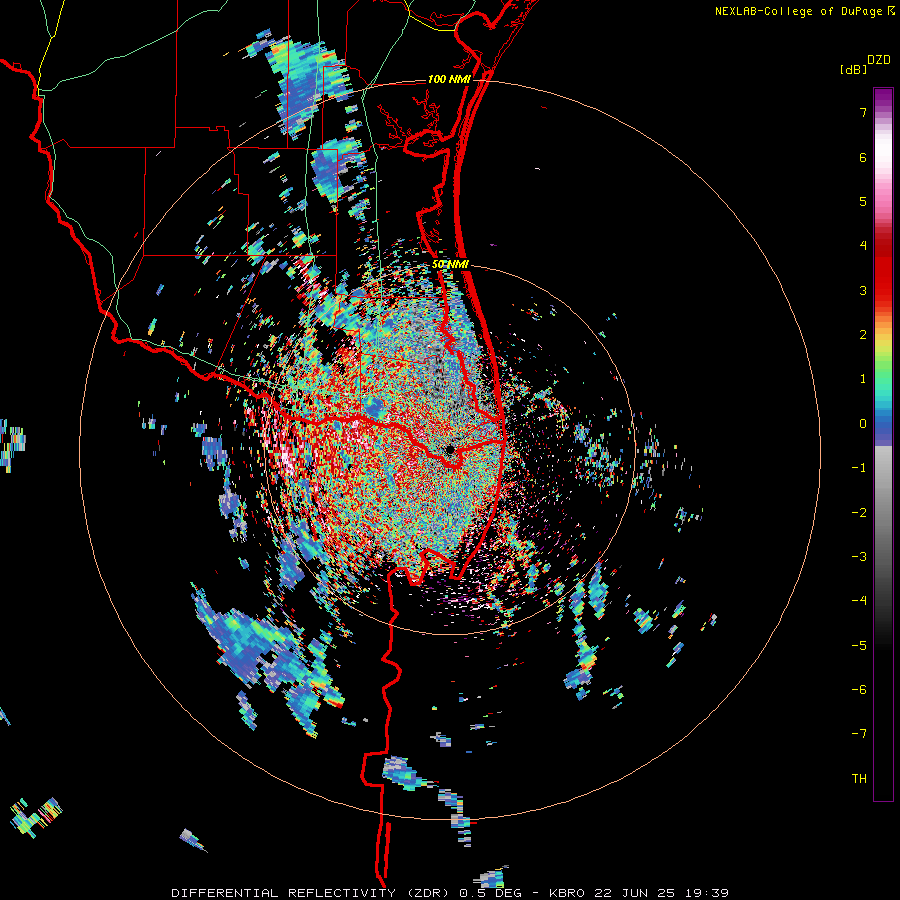The width and height of the screenshot is (900, 900).
Task: Click the TH threshold label on the scale
Action: point(859,779)
